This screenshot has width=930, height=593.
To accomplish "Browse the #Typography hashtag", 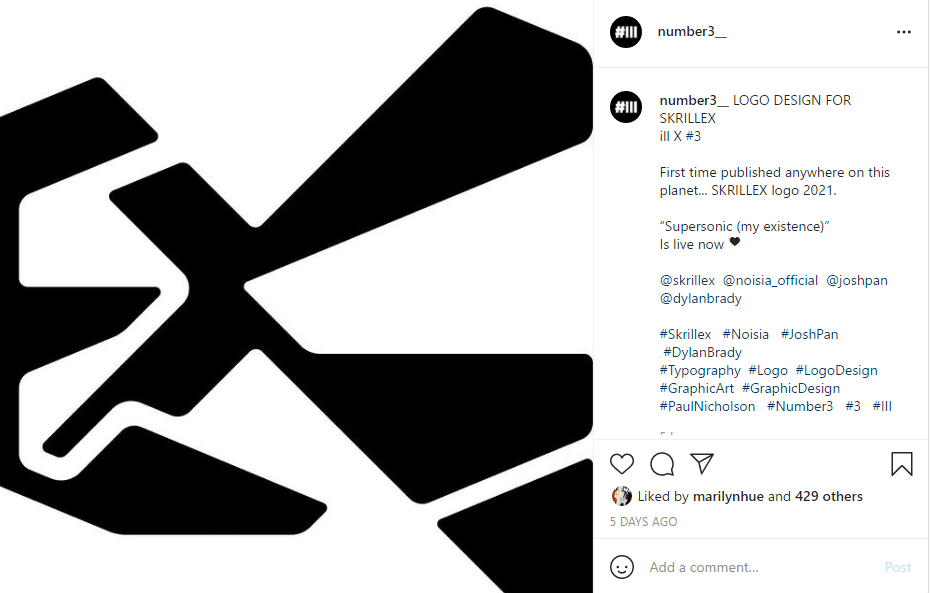I will [x=700, y=371].
